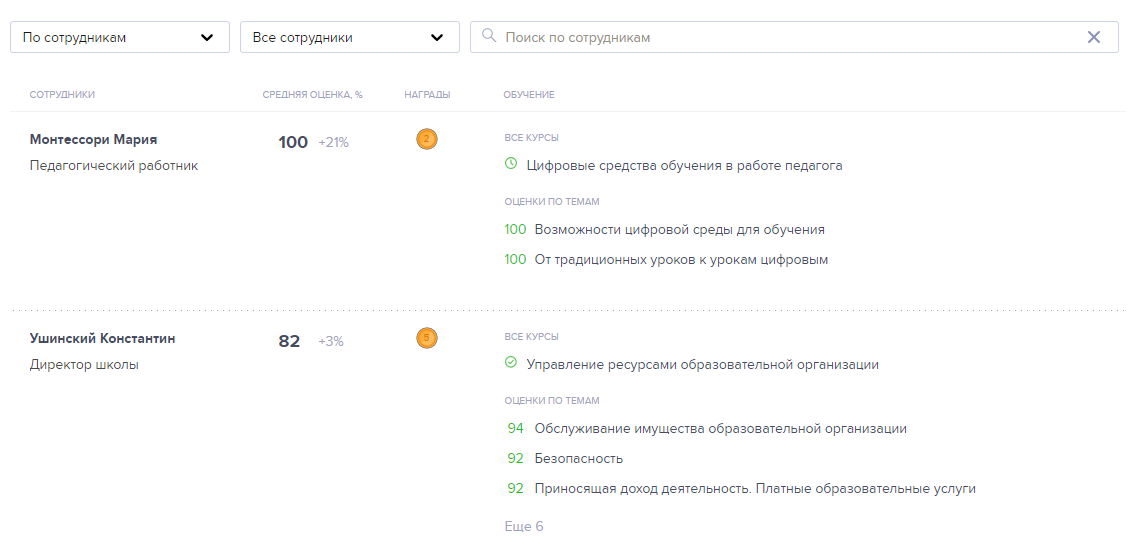Open the 'По сотрудникам' dropdown
Image resolution: width=1134 pixels, height=547 pixels.
coord(119,37)
